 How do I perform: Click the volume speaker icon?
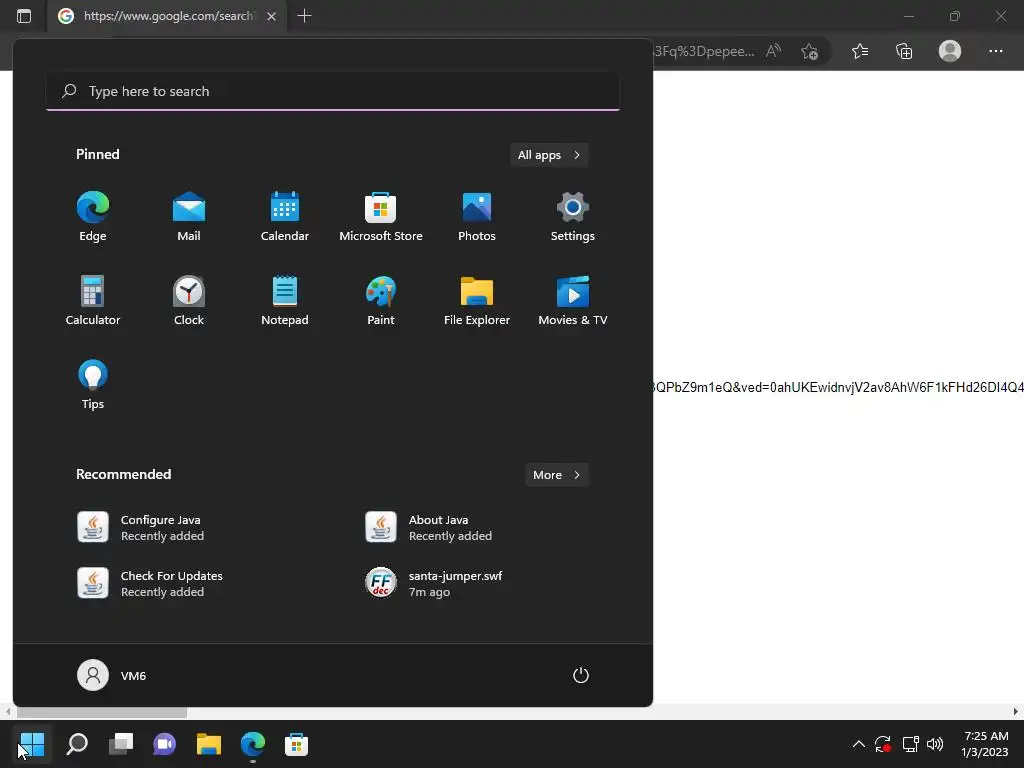(x=935, y=744)
